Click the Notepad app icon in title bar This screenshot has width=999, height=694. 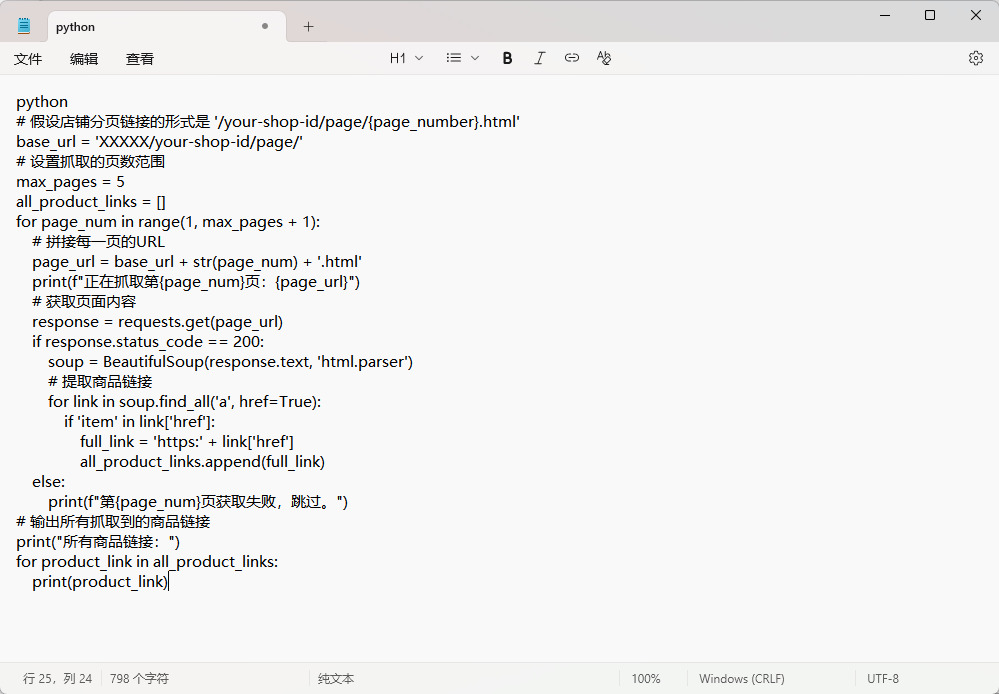[24, 27]
